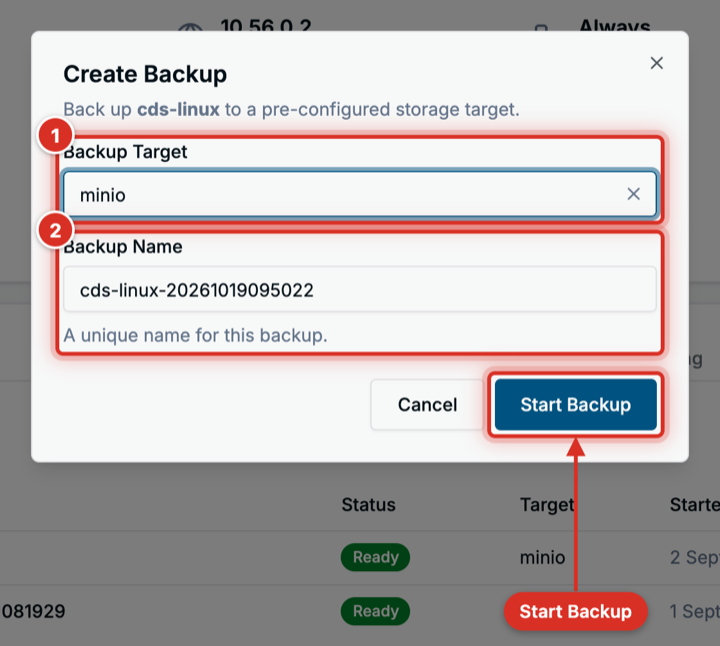Click the 'A unique name for this backup' hint
Image resolution: width=720 pixels, height=646 pixels.
click(196, 335)
